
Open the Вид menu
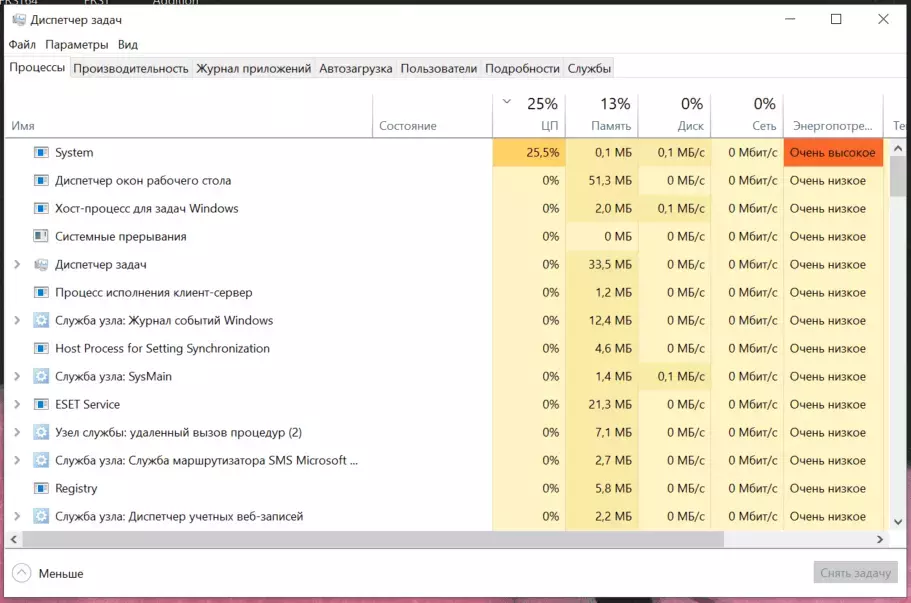[128, 45]
